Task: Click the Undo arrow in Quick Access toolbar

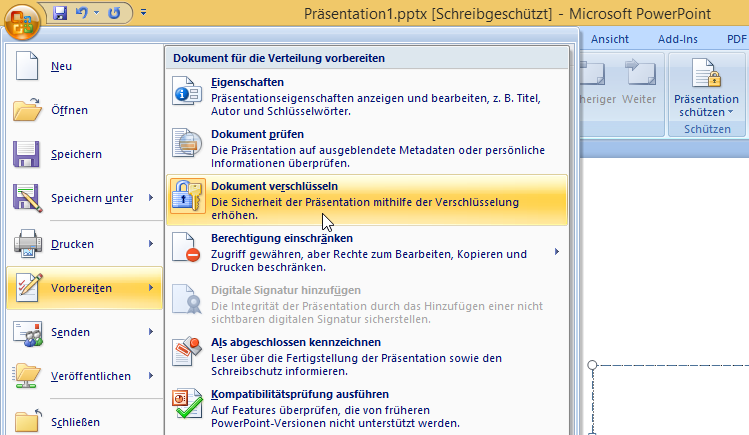Action: click(x=82, y=13)
